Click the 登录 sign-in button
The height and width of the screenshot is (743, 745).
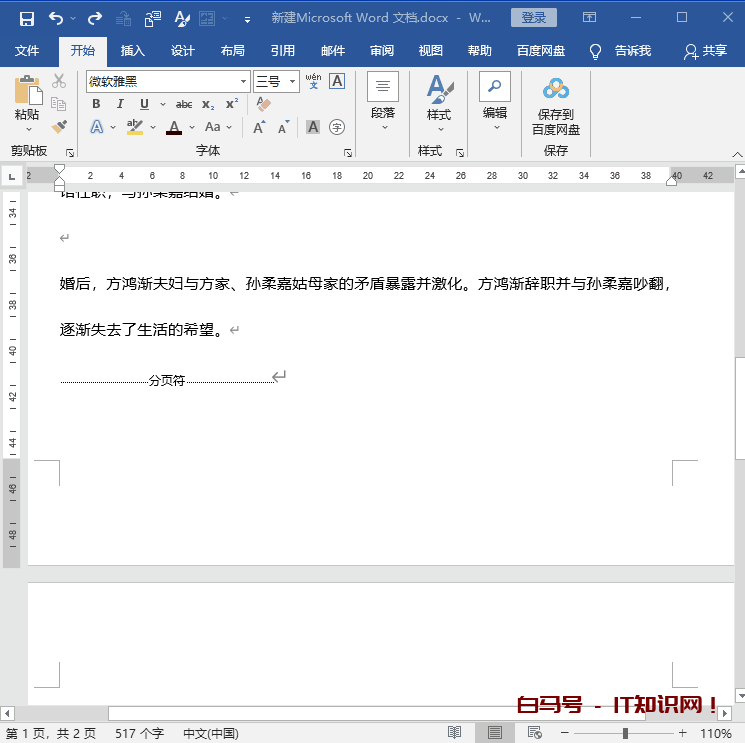[533, 18]
